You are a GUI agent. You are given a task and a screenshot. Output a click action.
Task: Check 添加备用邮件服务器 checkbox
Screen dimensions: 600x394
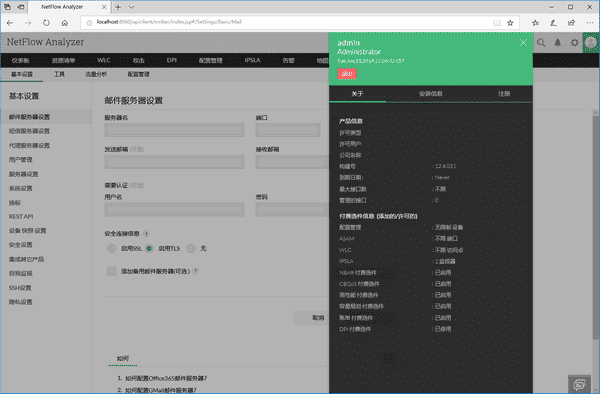pyautogui.click(x=111, y=271)
